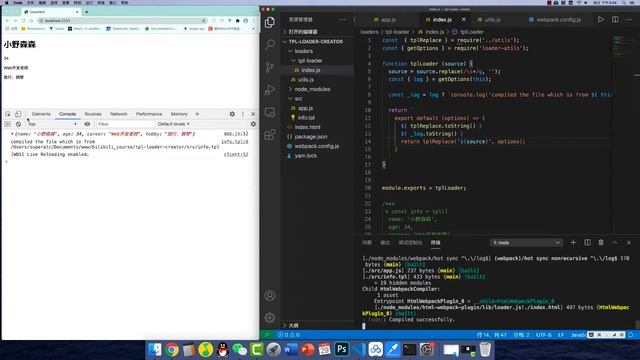Image resolution: width=640 pixels, height=360 pixels.
Task: Toggle device toolbar in DevTools
Action: tap(18, 114)
